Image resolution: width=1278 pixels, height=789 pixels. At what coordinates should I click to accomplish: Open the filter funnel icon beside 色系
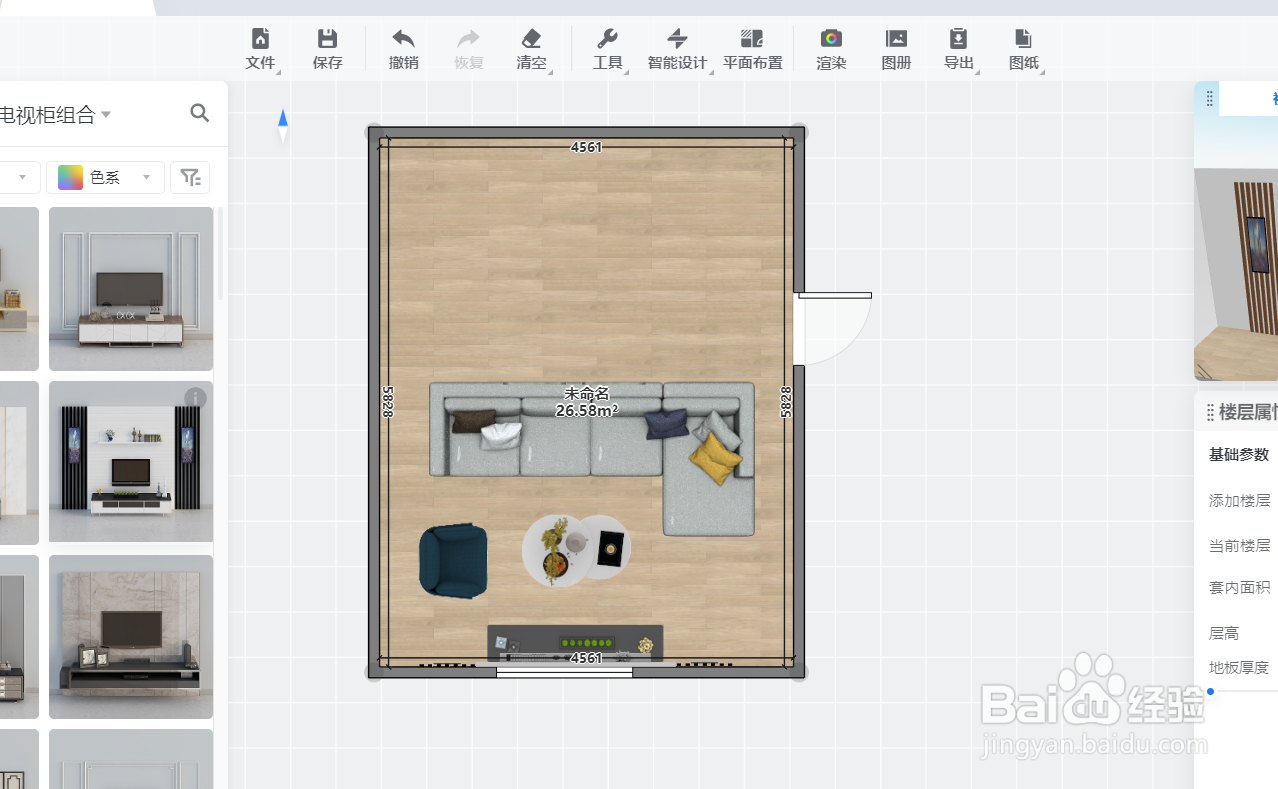(x=190, y=178)
